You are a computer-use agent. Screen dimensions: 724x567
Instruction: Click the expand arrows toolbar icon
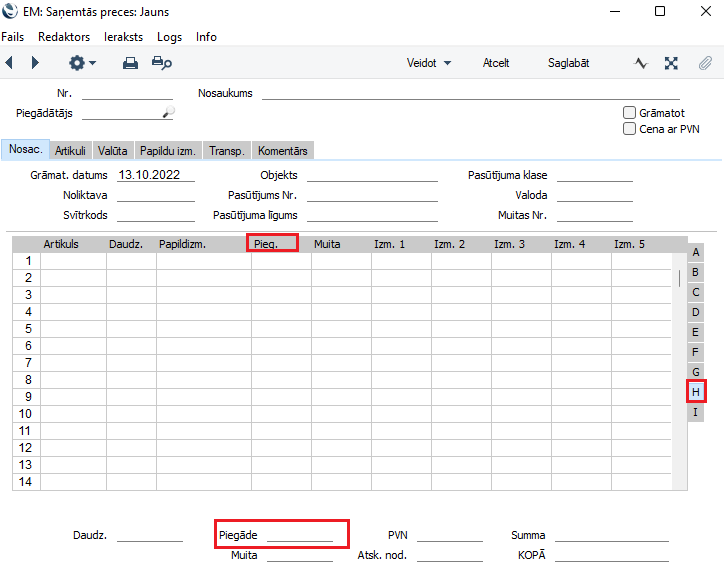[671, 63]
